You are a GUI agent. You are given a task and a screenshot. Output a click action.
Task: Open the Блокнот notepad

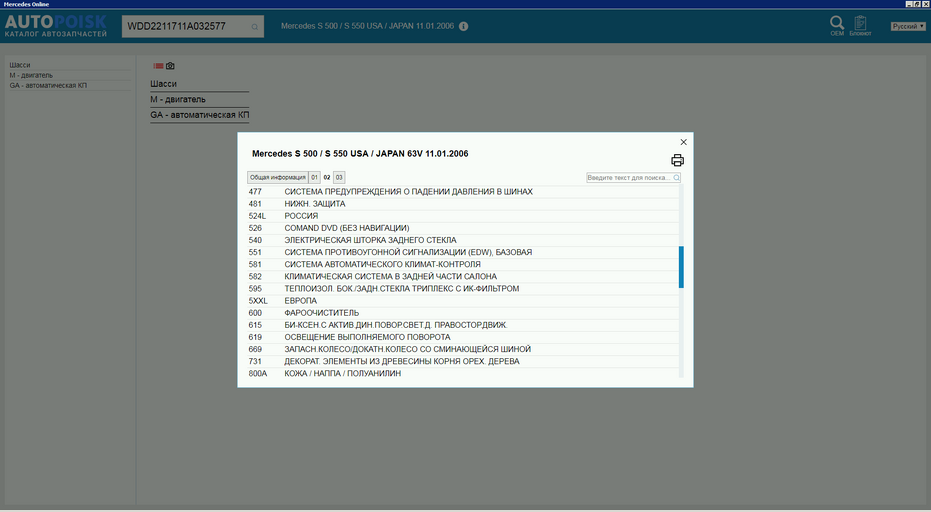tap(860, 26)
